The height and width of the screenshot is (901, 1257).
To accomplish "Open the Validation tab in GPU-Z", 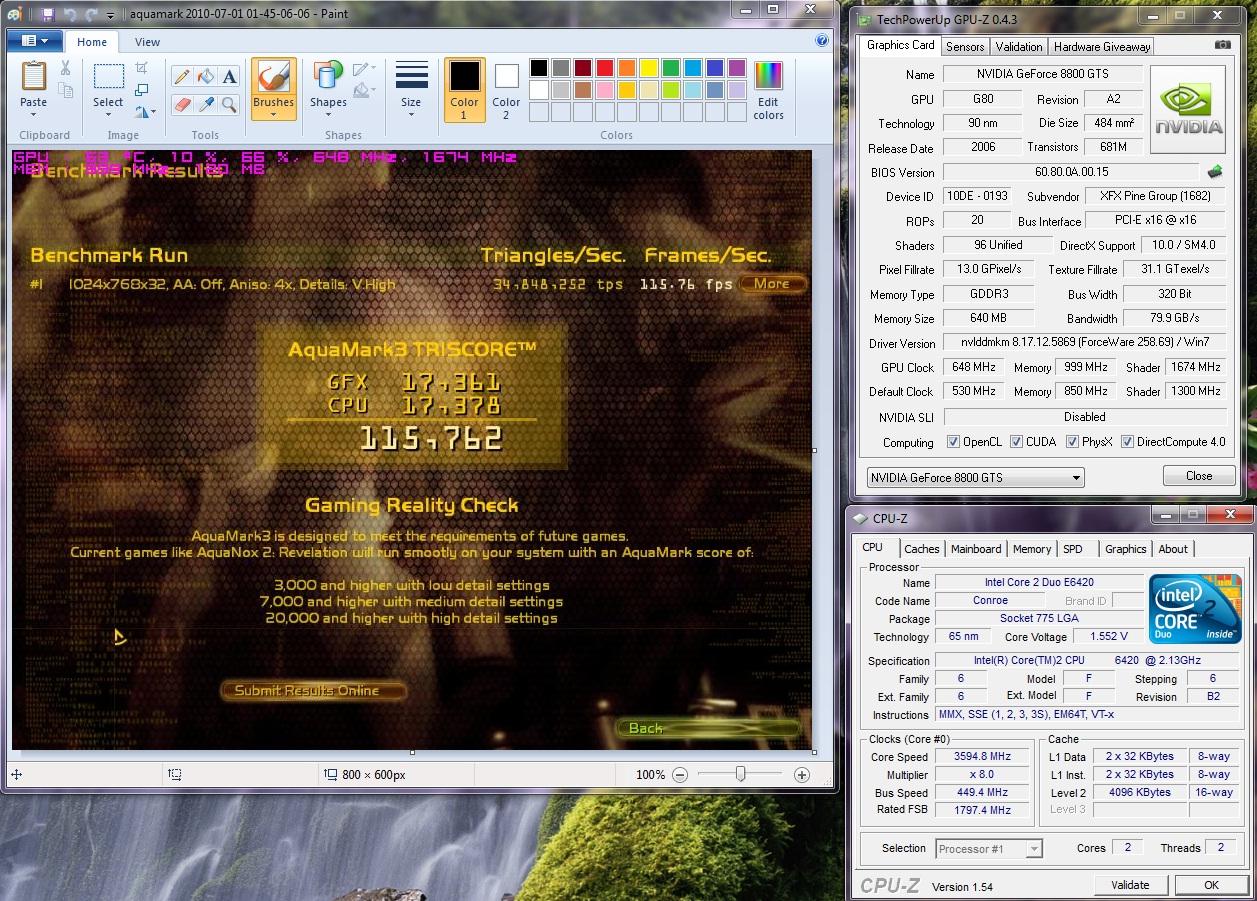I will point(1019,46).
